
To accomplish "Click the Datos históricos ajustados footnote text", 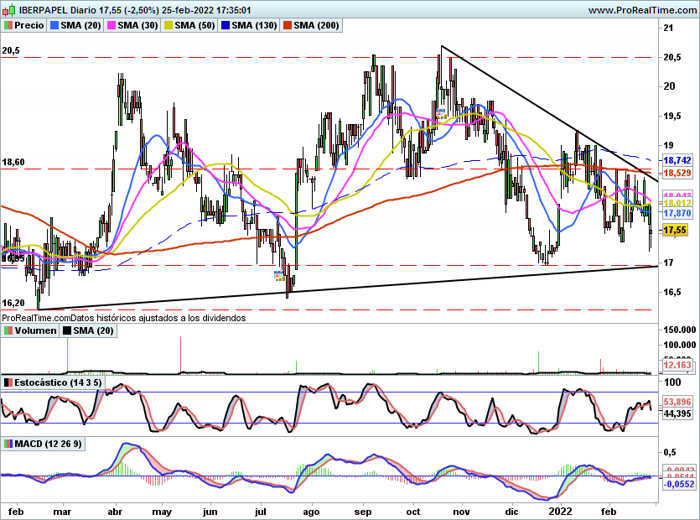I will [x=158, y=318].
